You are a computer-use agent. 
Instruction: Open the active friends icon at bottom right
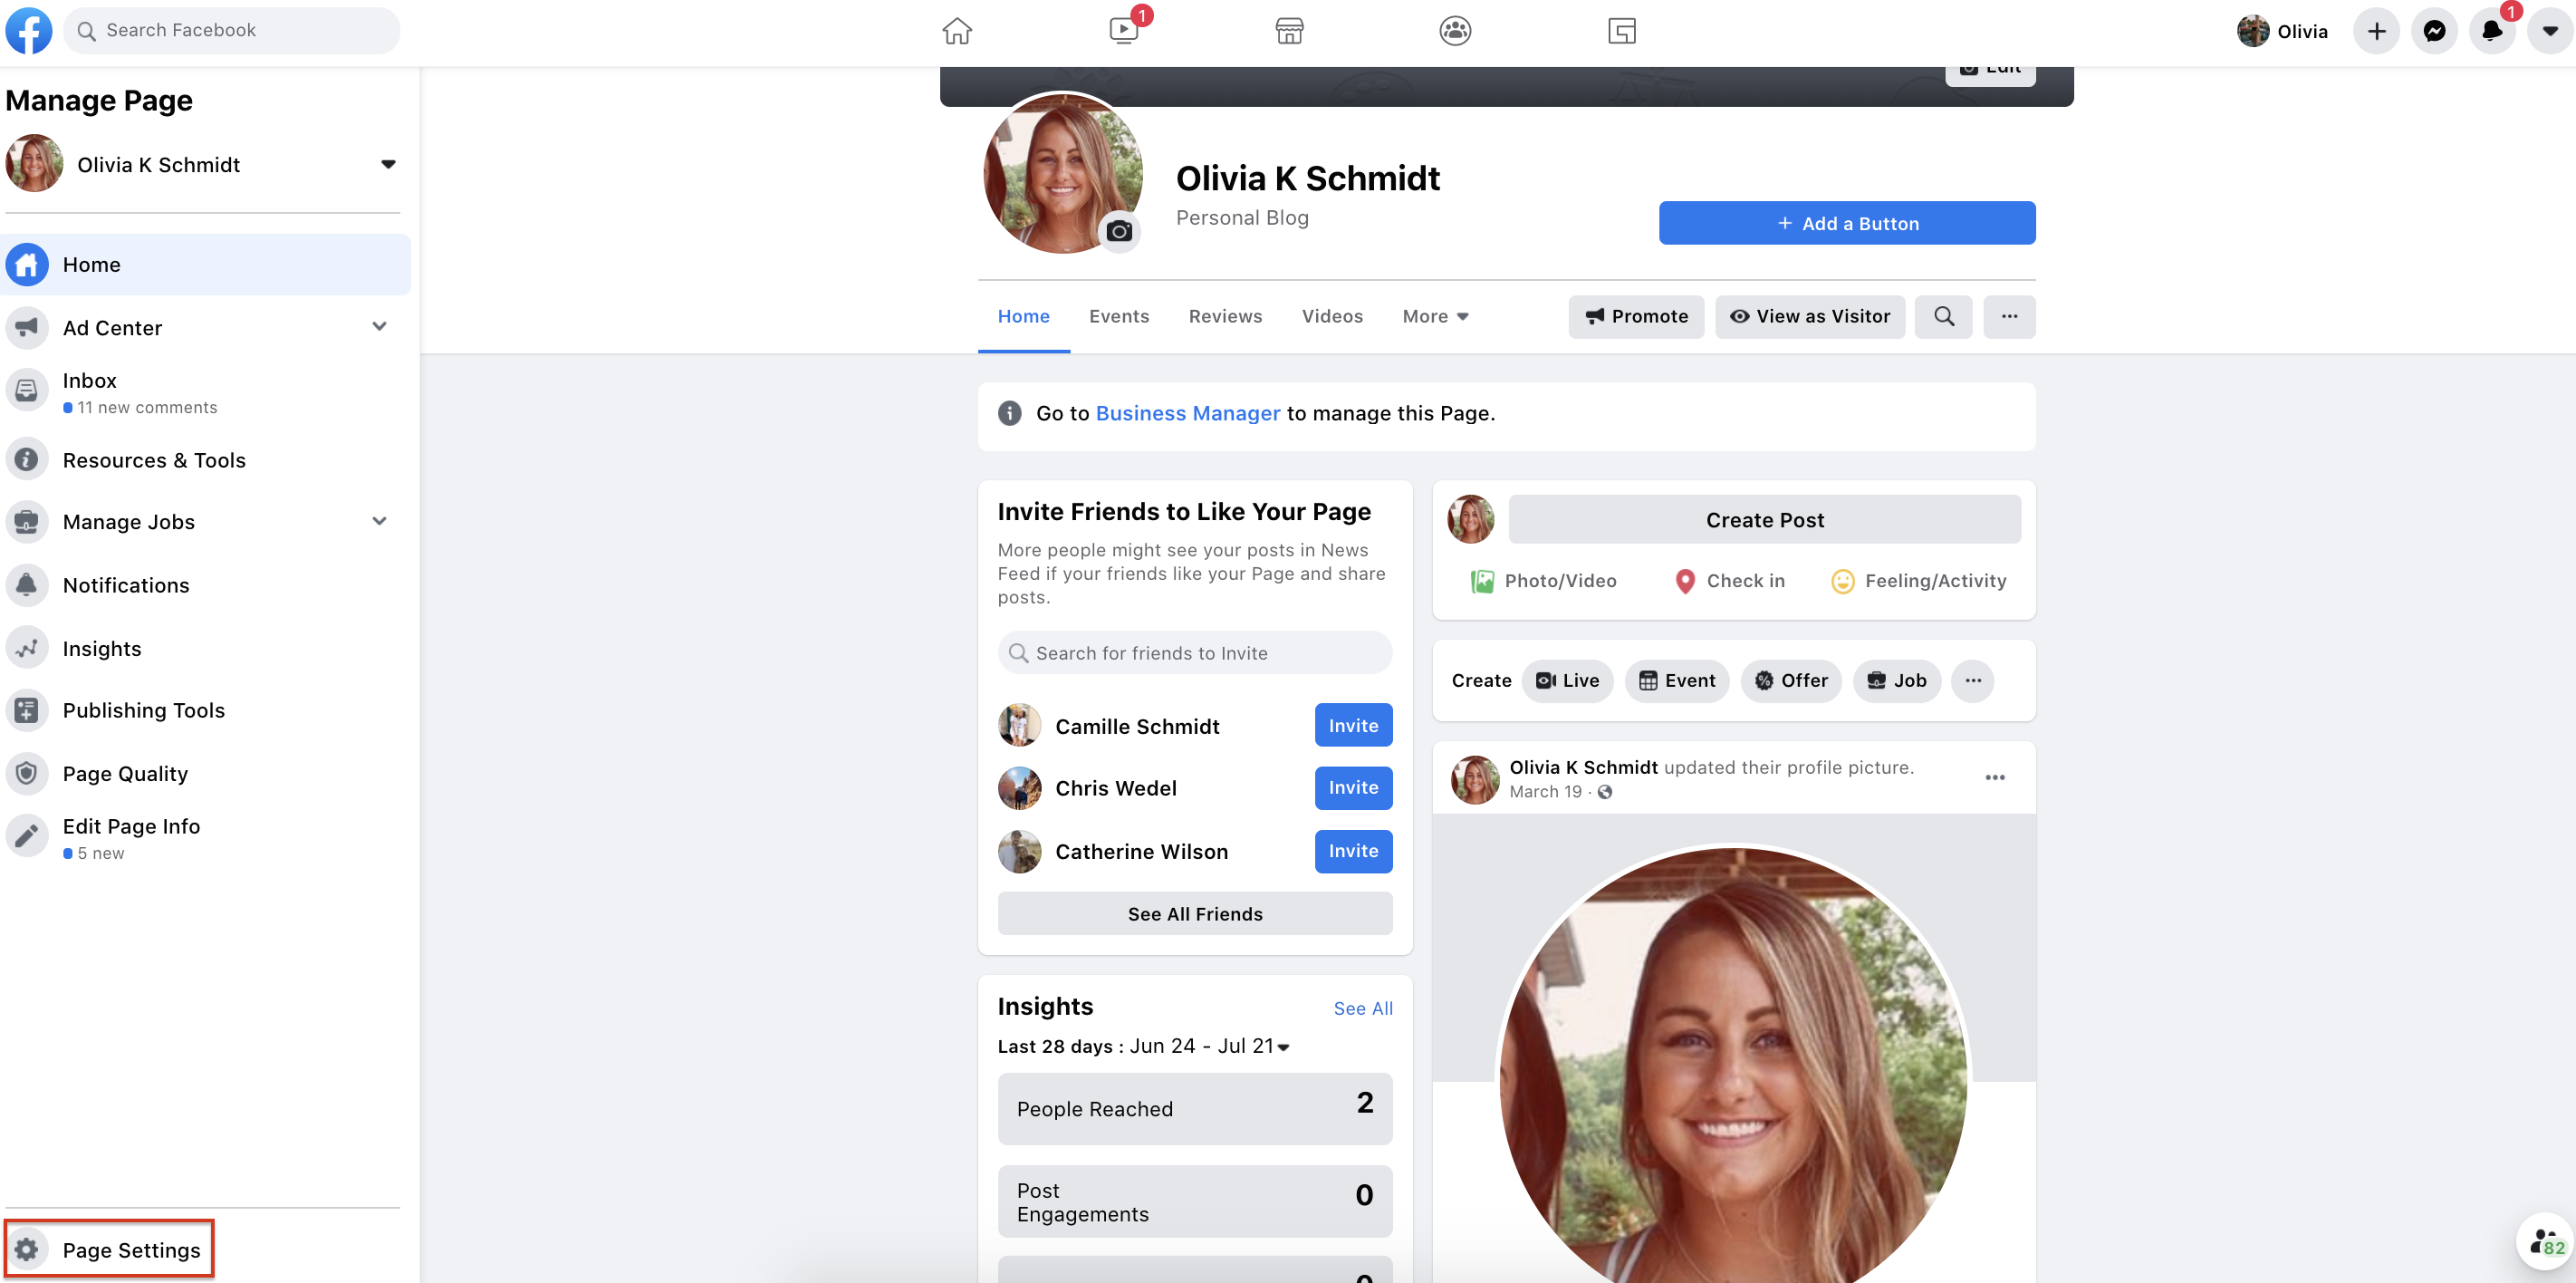(2545, 1243)
